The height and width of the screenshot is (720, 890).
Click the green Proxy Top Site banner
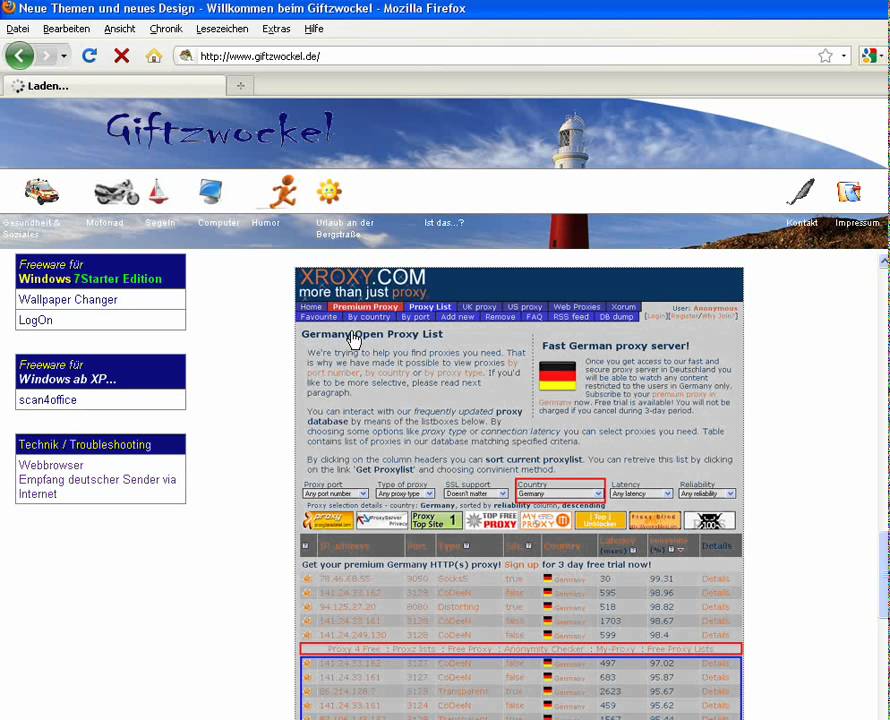436,520
